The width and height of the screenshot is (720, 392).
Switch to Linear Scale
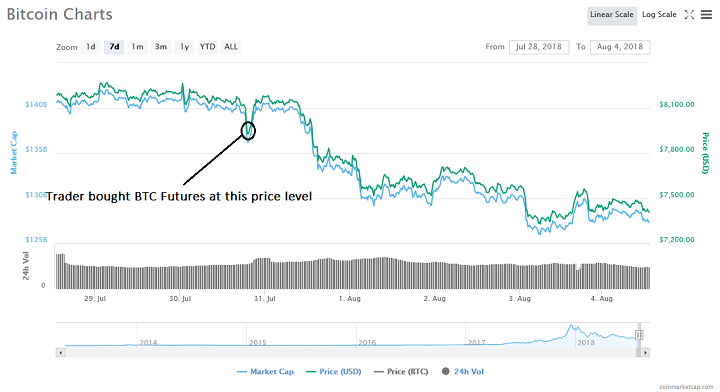coord(612,15)
